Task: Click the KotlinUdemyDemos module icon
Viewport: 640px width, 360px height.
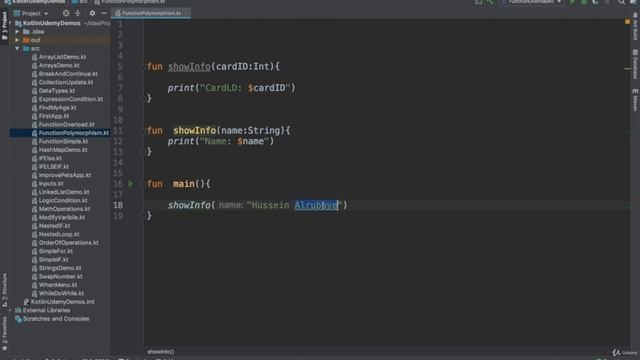Action: (x=18, y=23)
